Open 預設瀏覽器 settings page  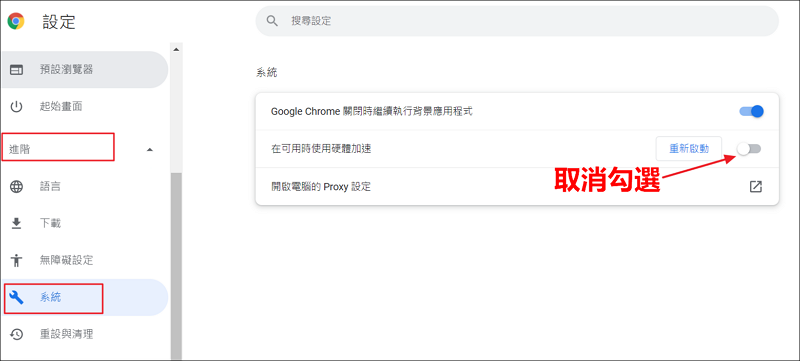pyautogui.click(x=85, y=70)
